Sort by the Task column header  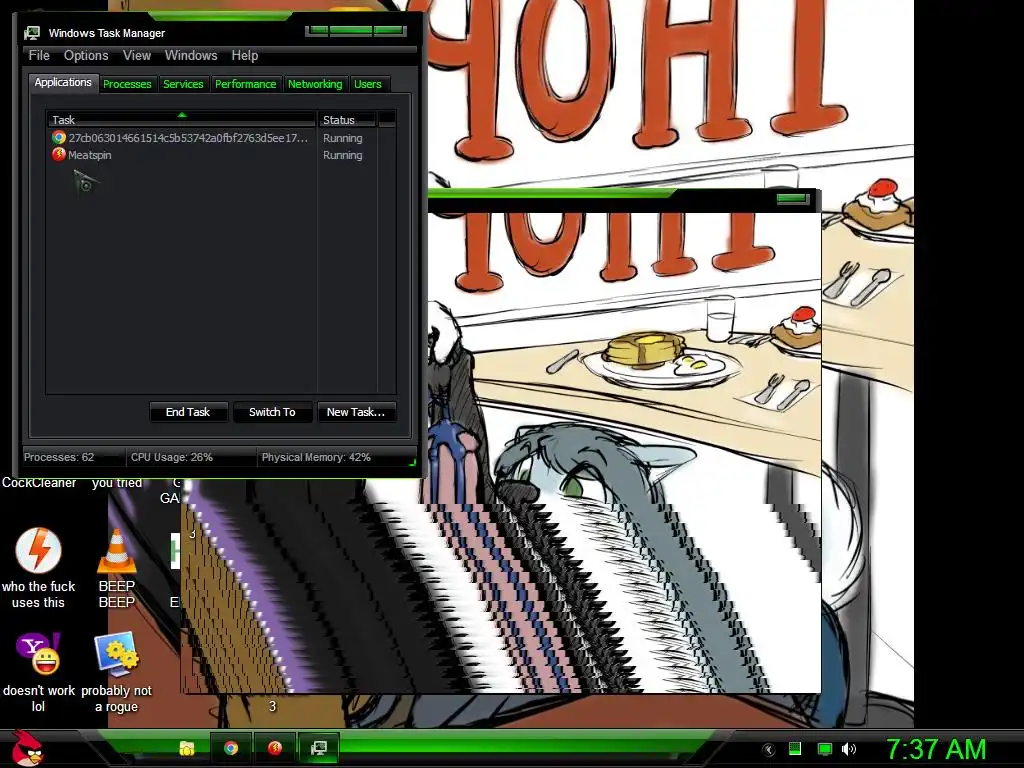pyautogui.click(x=181, y=120)
